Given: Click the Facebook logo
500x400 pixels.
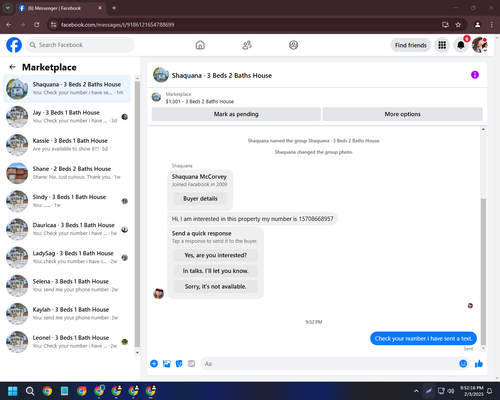Looking at the screenshot, I should [14, 45].
